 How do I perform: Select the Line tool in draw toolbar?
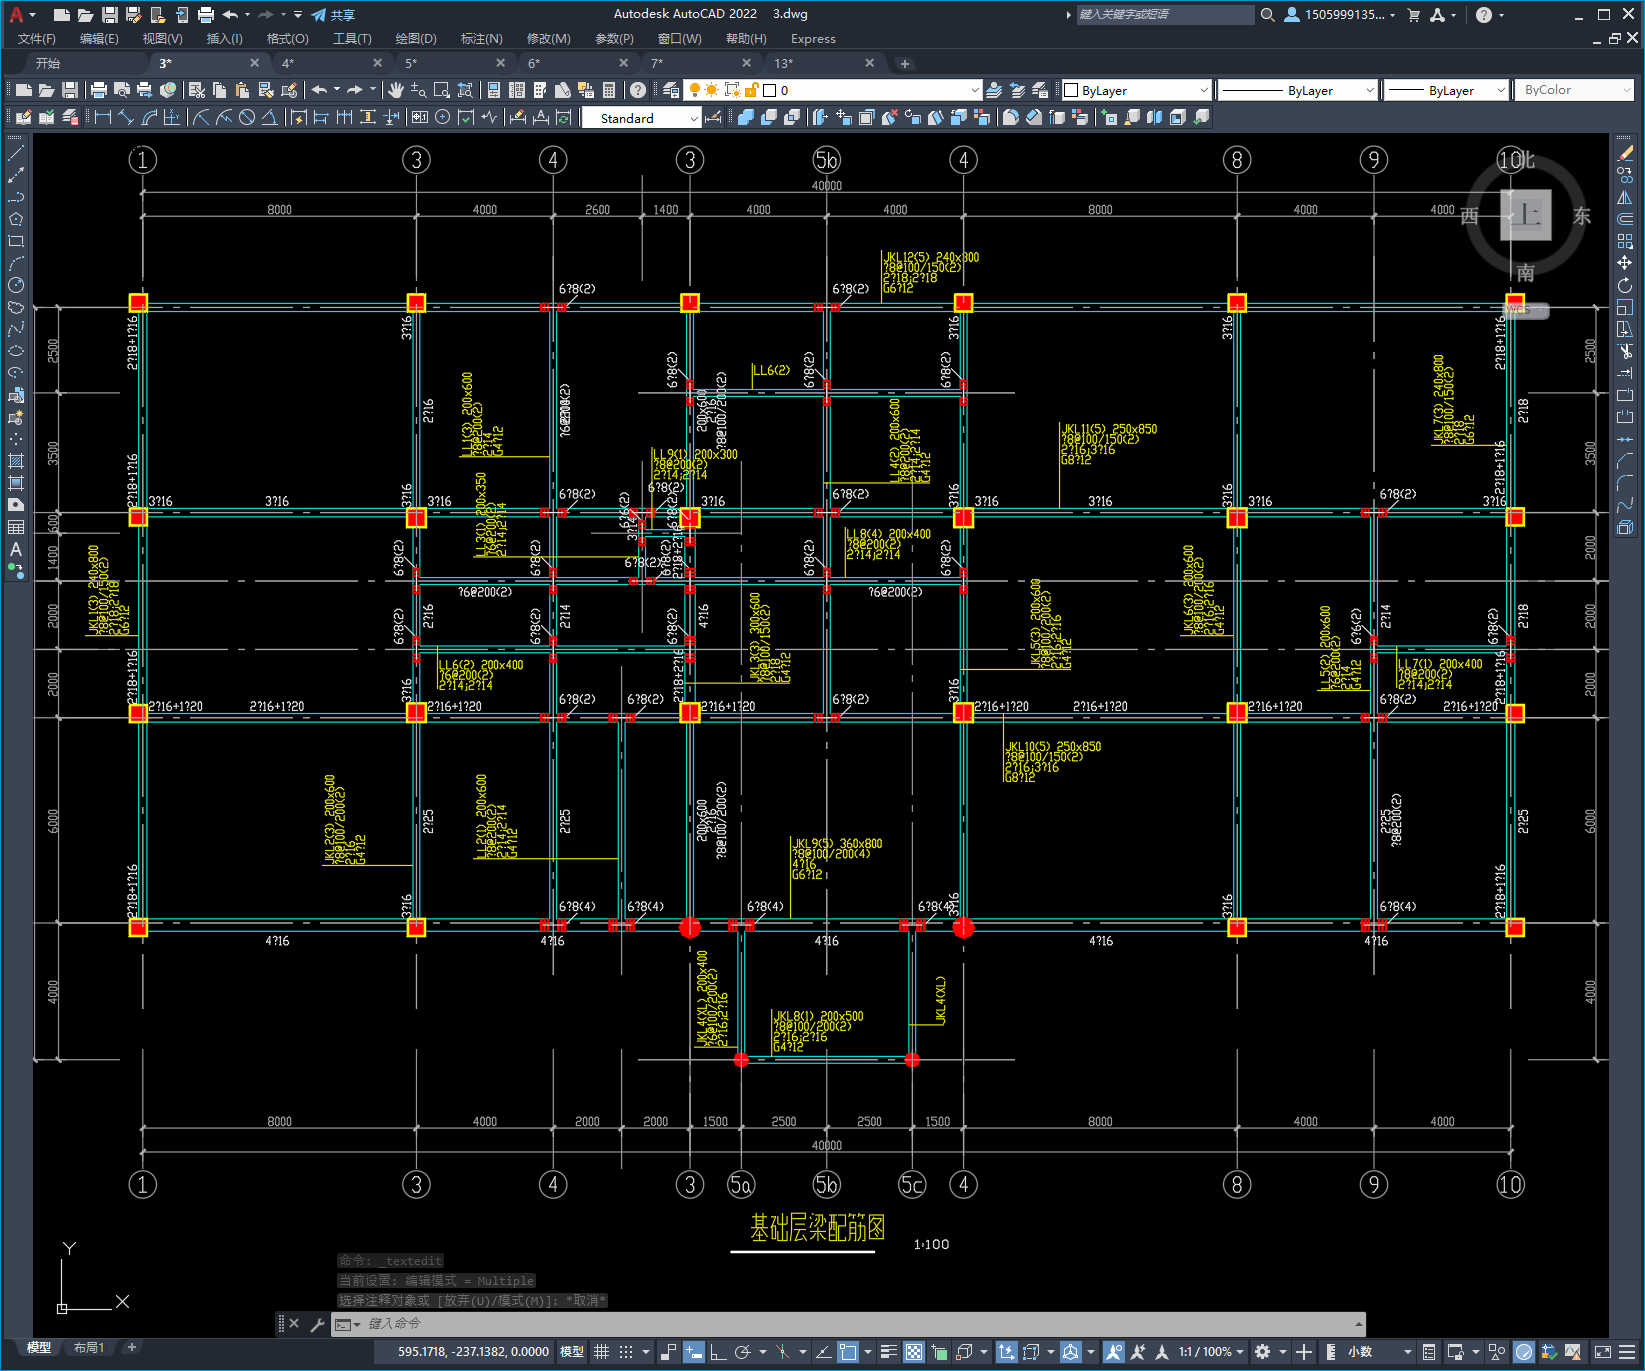click(x=16, y=153)
